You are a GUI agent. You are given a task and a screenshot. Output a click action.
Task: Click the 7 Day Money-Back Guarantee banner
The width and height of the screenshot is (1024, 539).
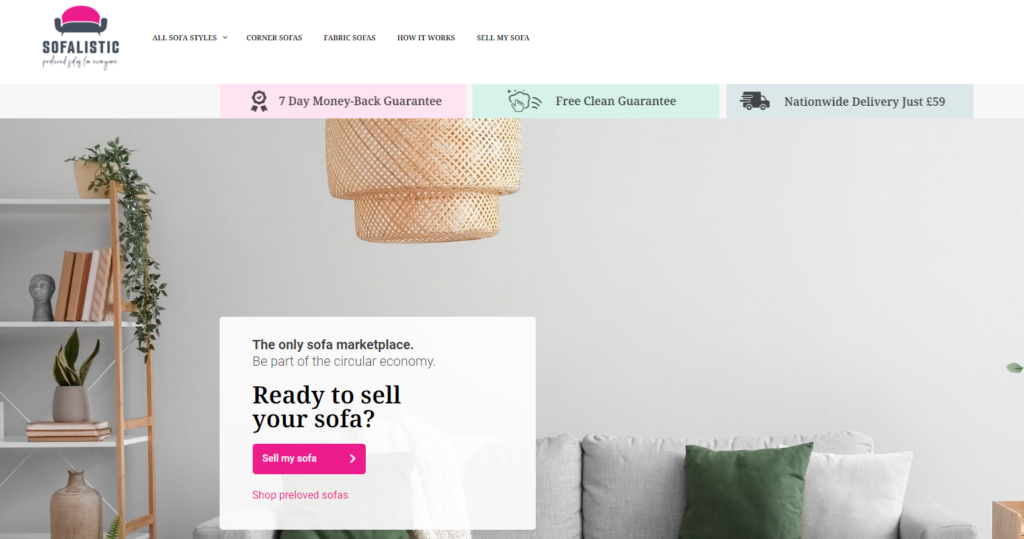tap(343, 101)
